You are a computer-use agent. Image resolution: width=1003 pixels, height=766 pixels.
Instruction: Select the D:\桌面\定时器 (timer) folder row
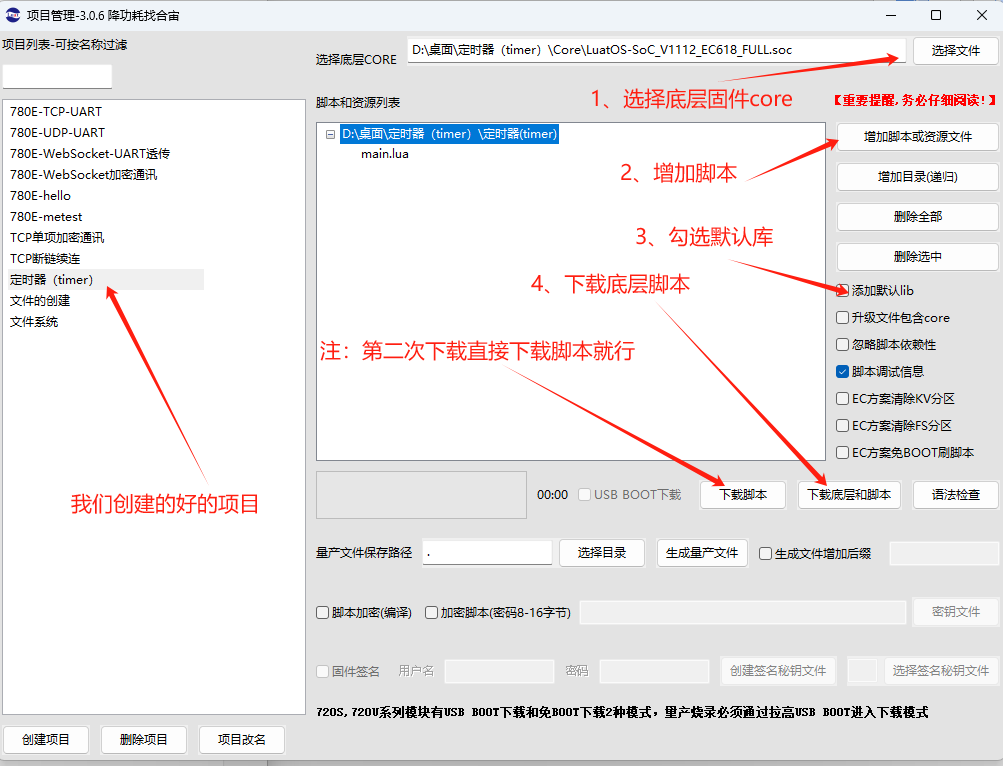[x=449, y=134]
